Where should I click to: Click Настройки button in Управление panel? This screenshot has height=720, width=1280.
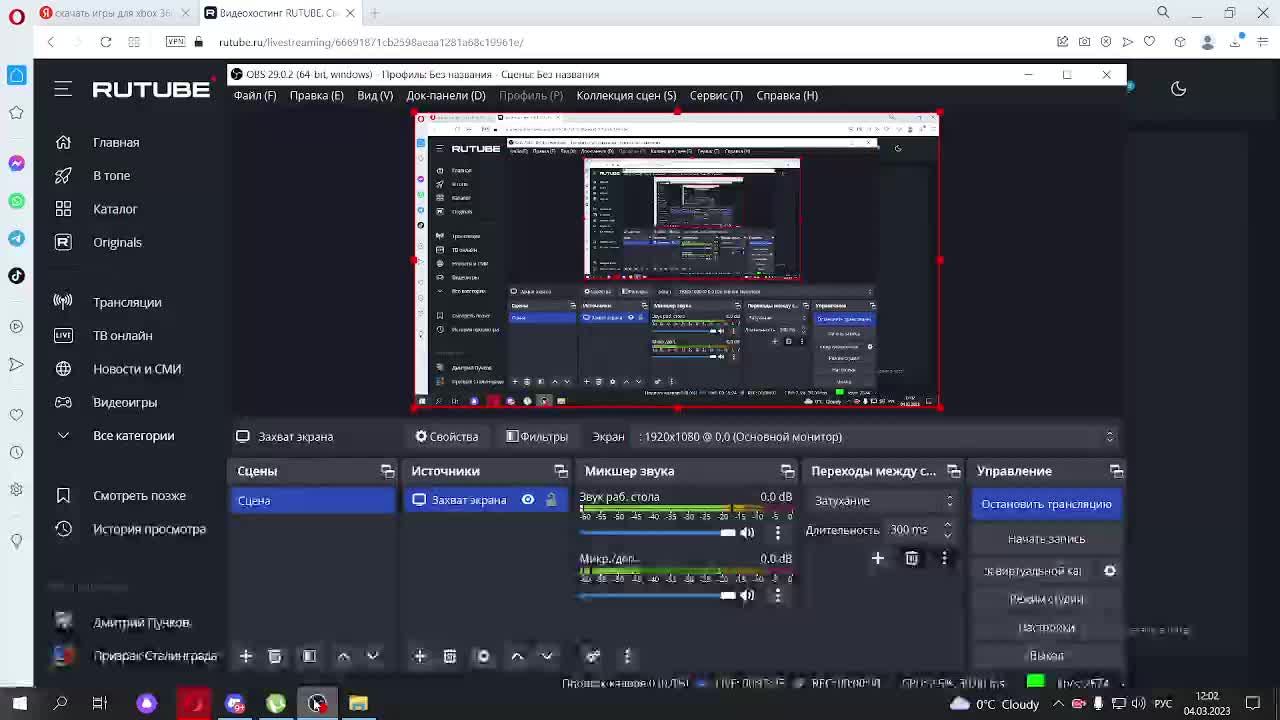(1046, 628)
